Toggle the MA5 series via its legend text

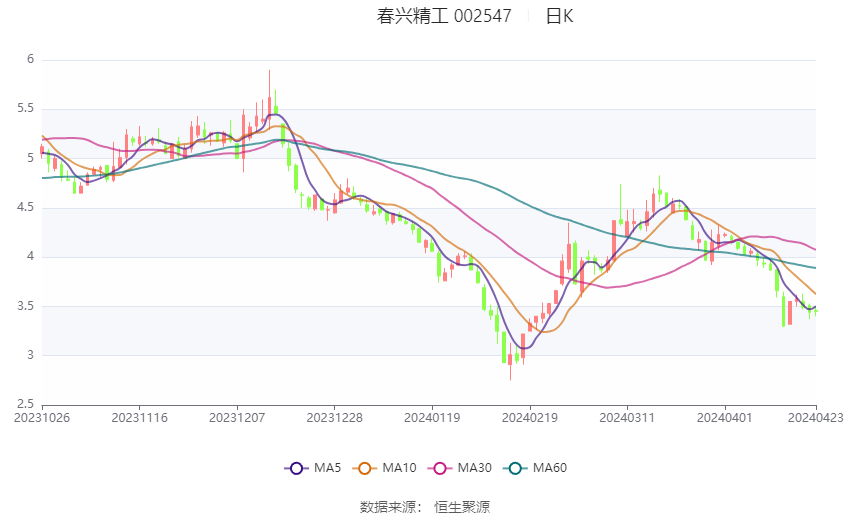[328, 467]
